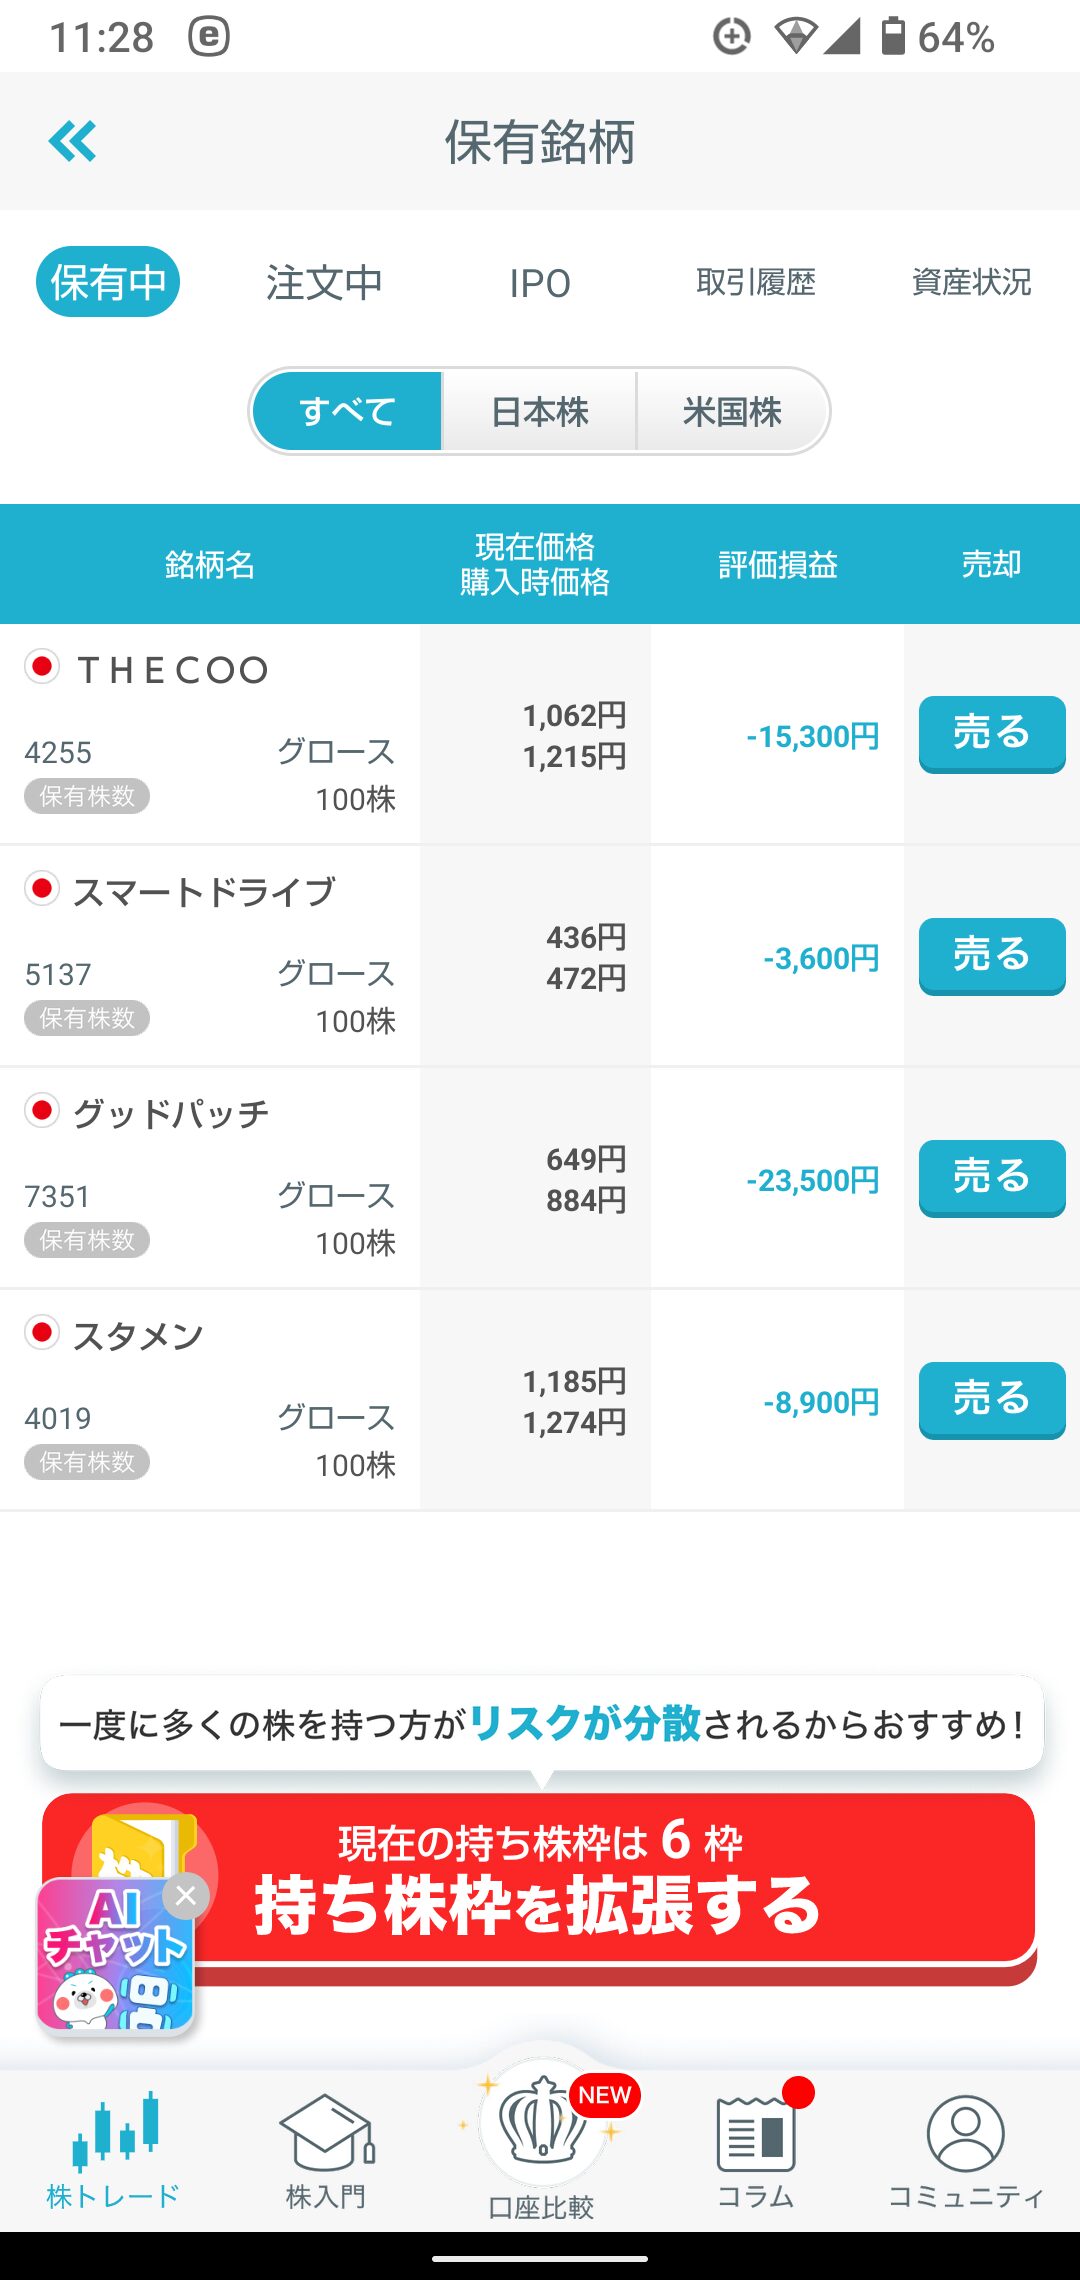Dismiss the AIチャット floating badge

(186, 1896)
